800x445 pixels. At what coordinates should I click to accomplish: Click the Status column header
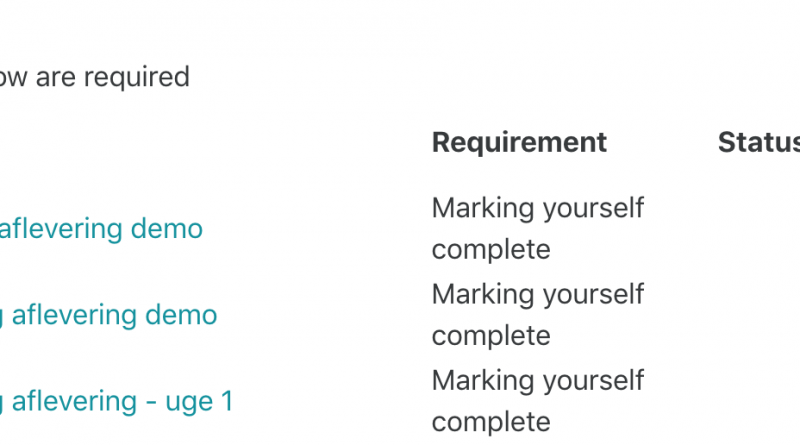pos(759,142)
